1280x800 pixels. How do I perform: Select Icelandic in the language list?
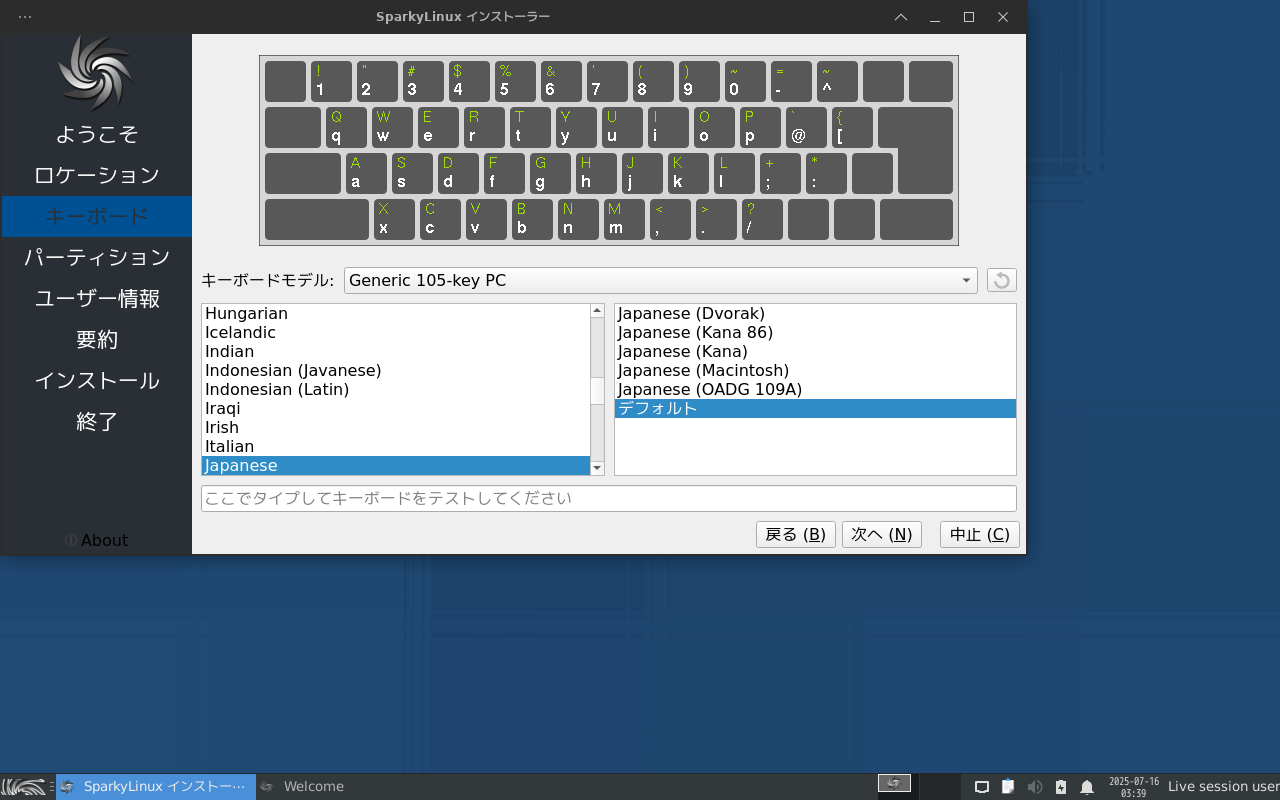pos(396,332)
